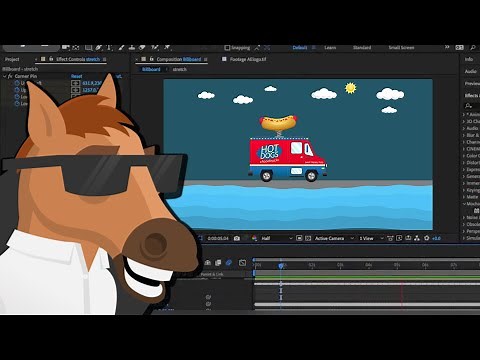Select the Camera tool in toolbar
This screenshot has width=480, height=360.
click(x=66, y=48)
